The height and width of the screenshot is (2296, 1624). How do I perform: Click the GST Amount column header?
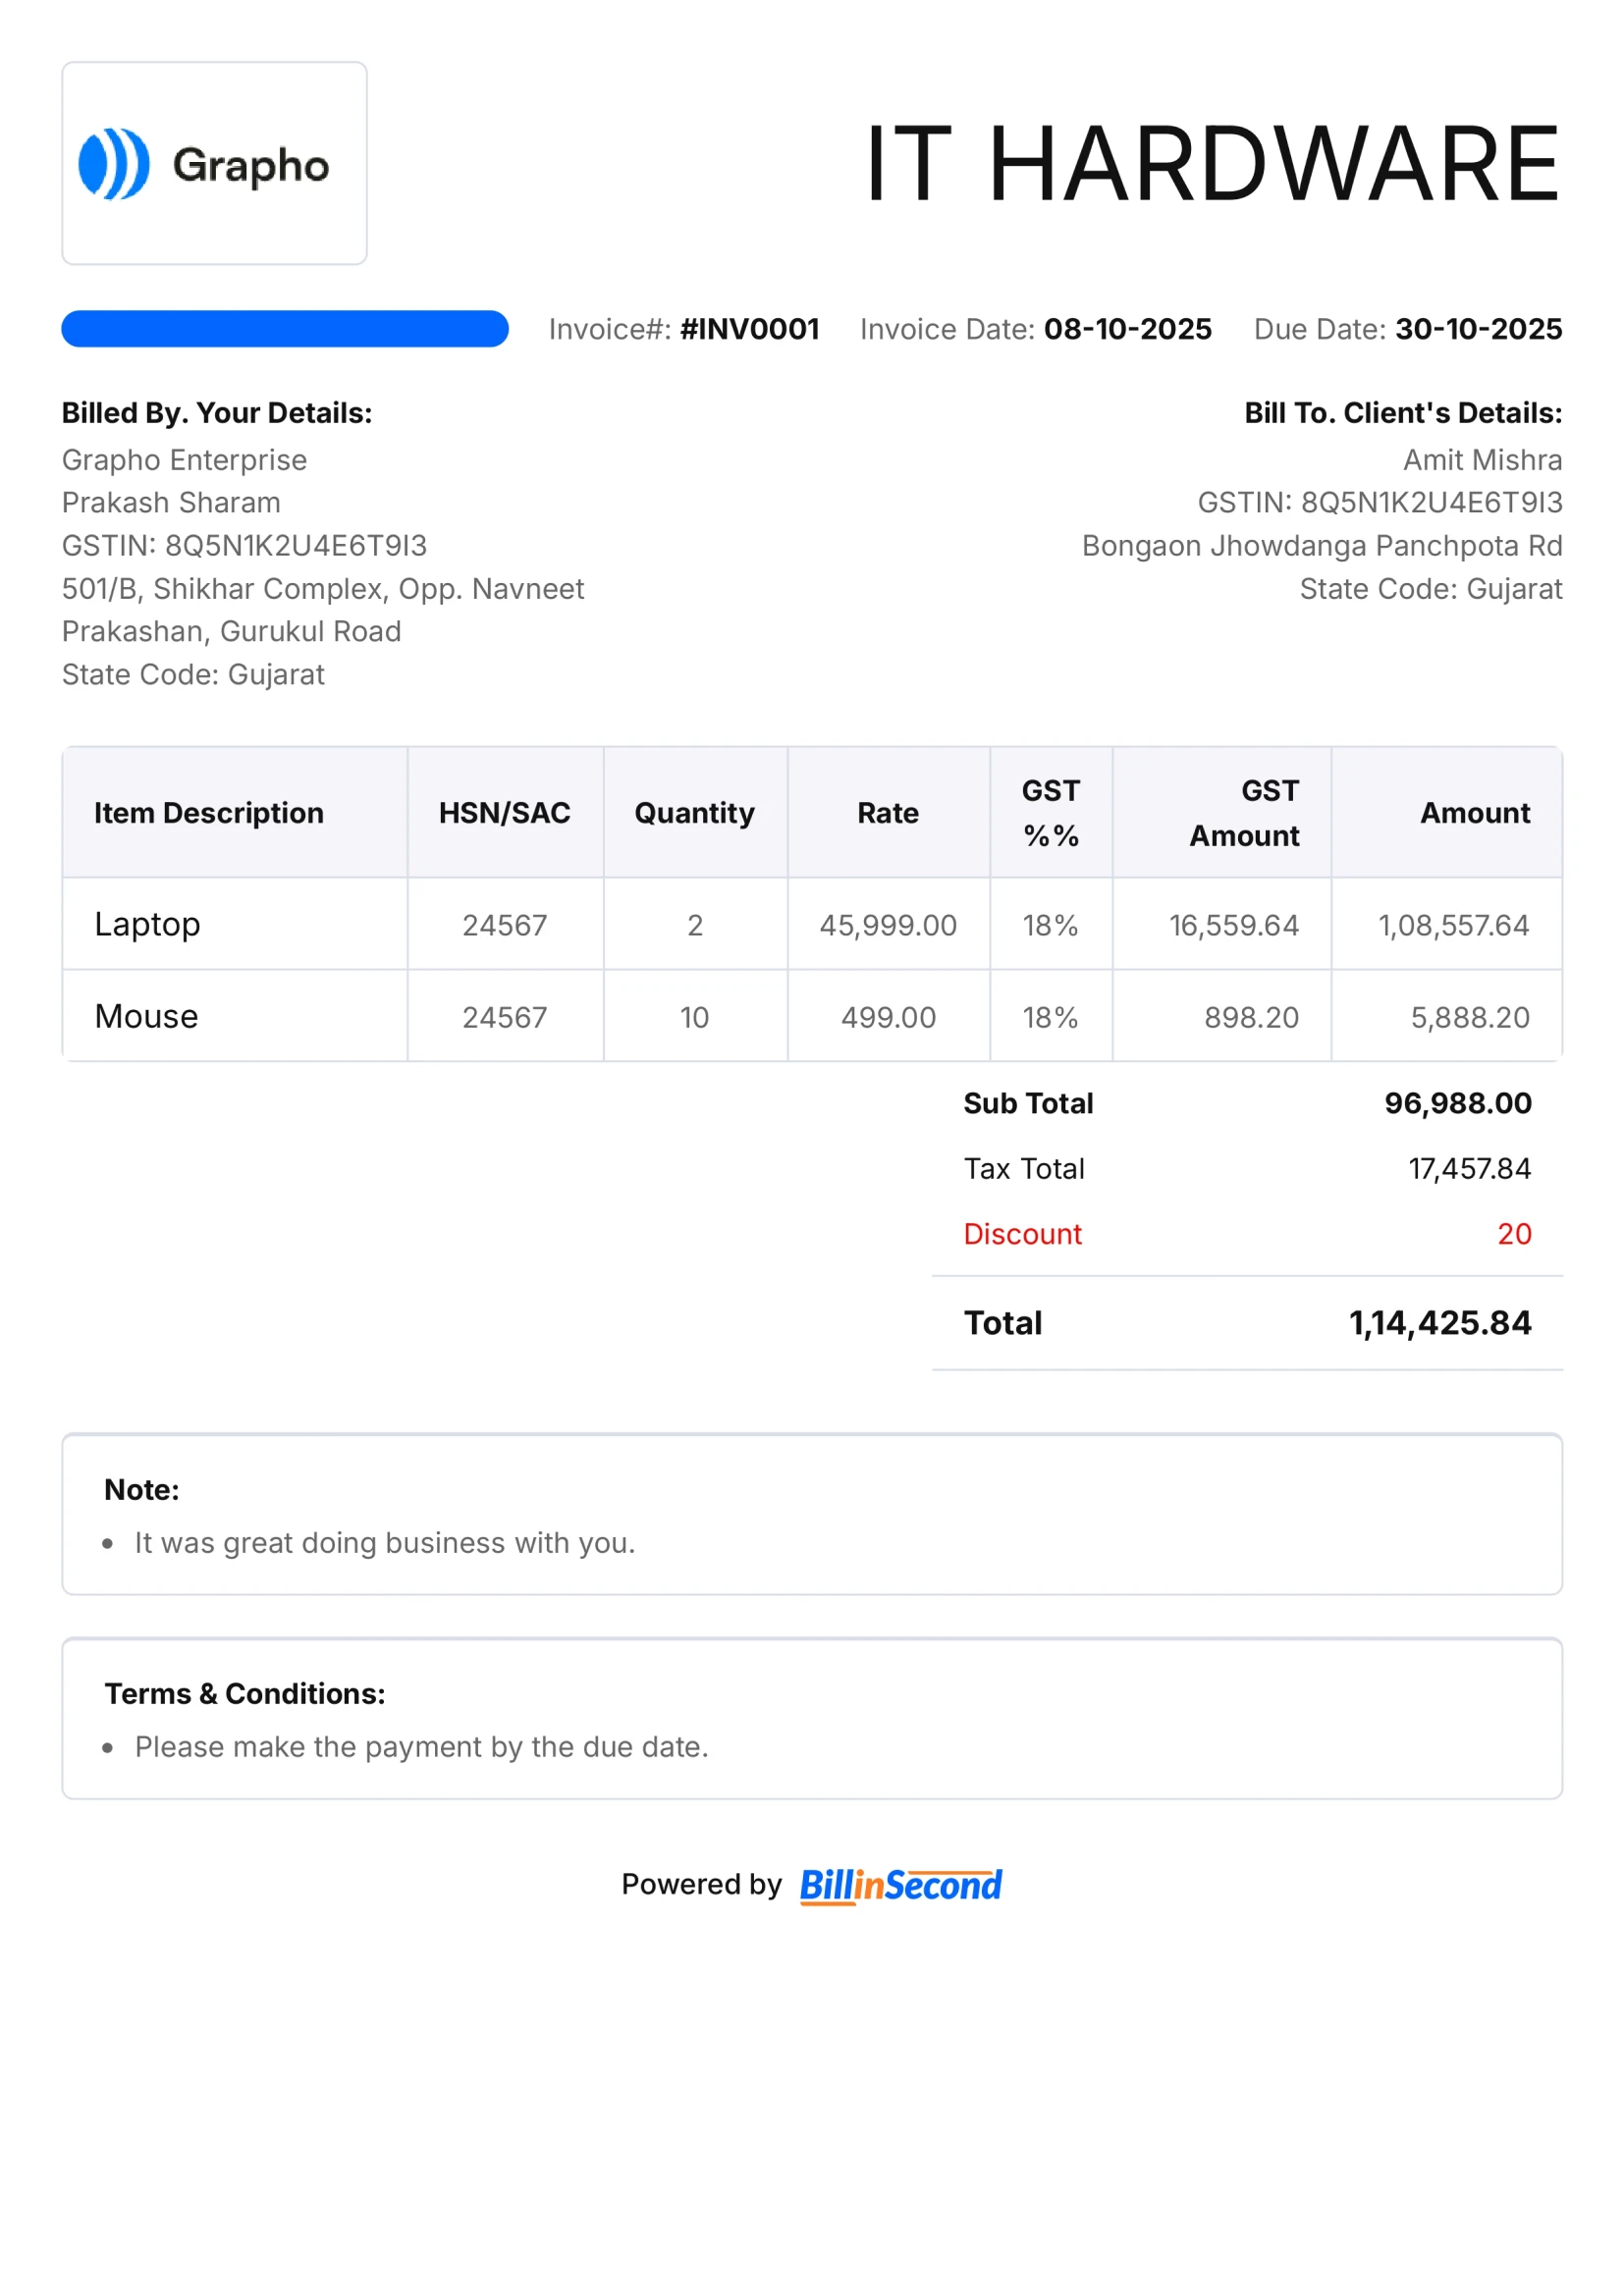1244,813
